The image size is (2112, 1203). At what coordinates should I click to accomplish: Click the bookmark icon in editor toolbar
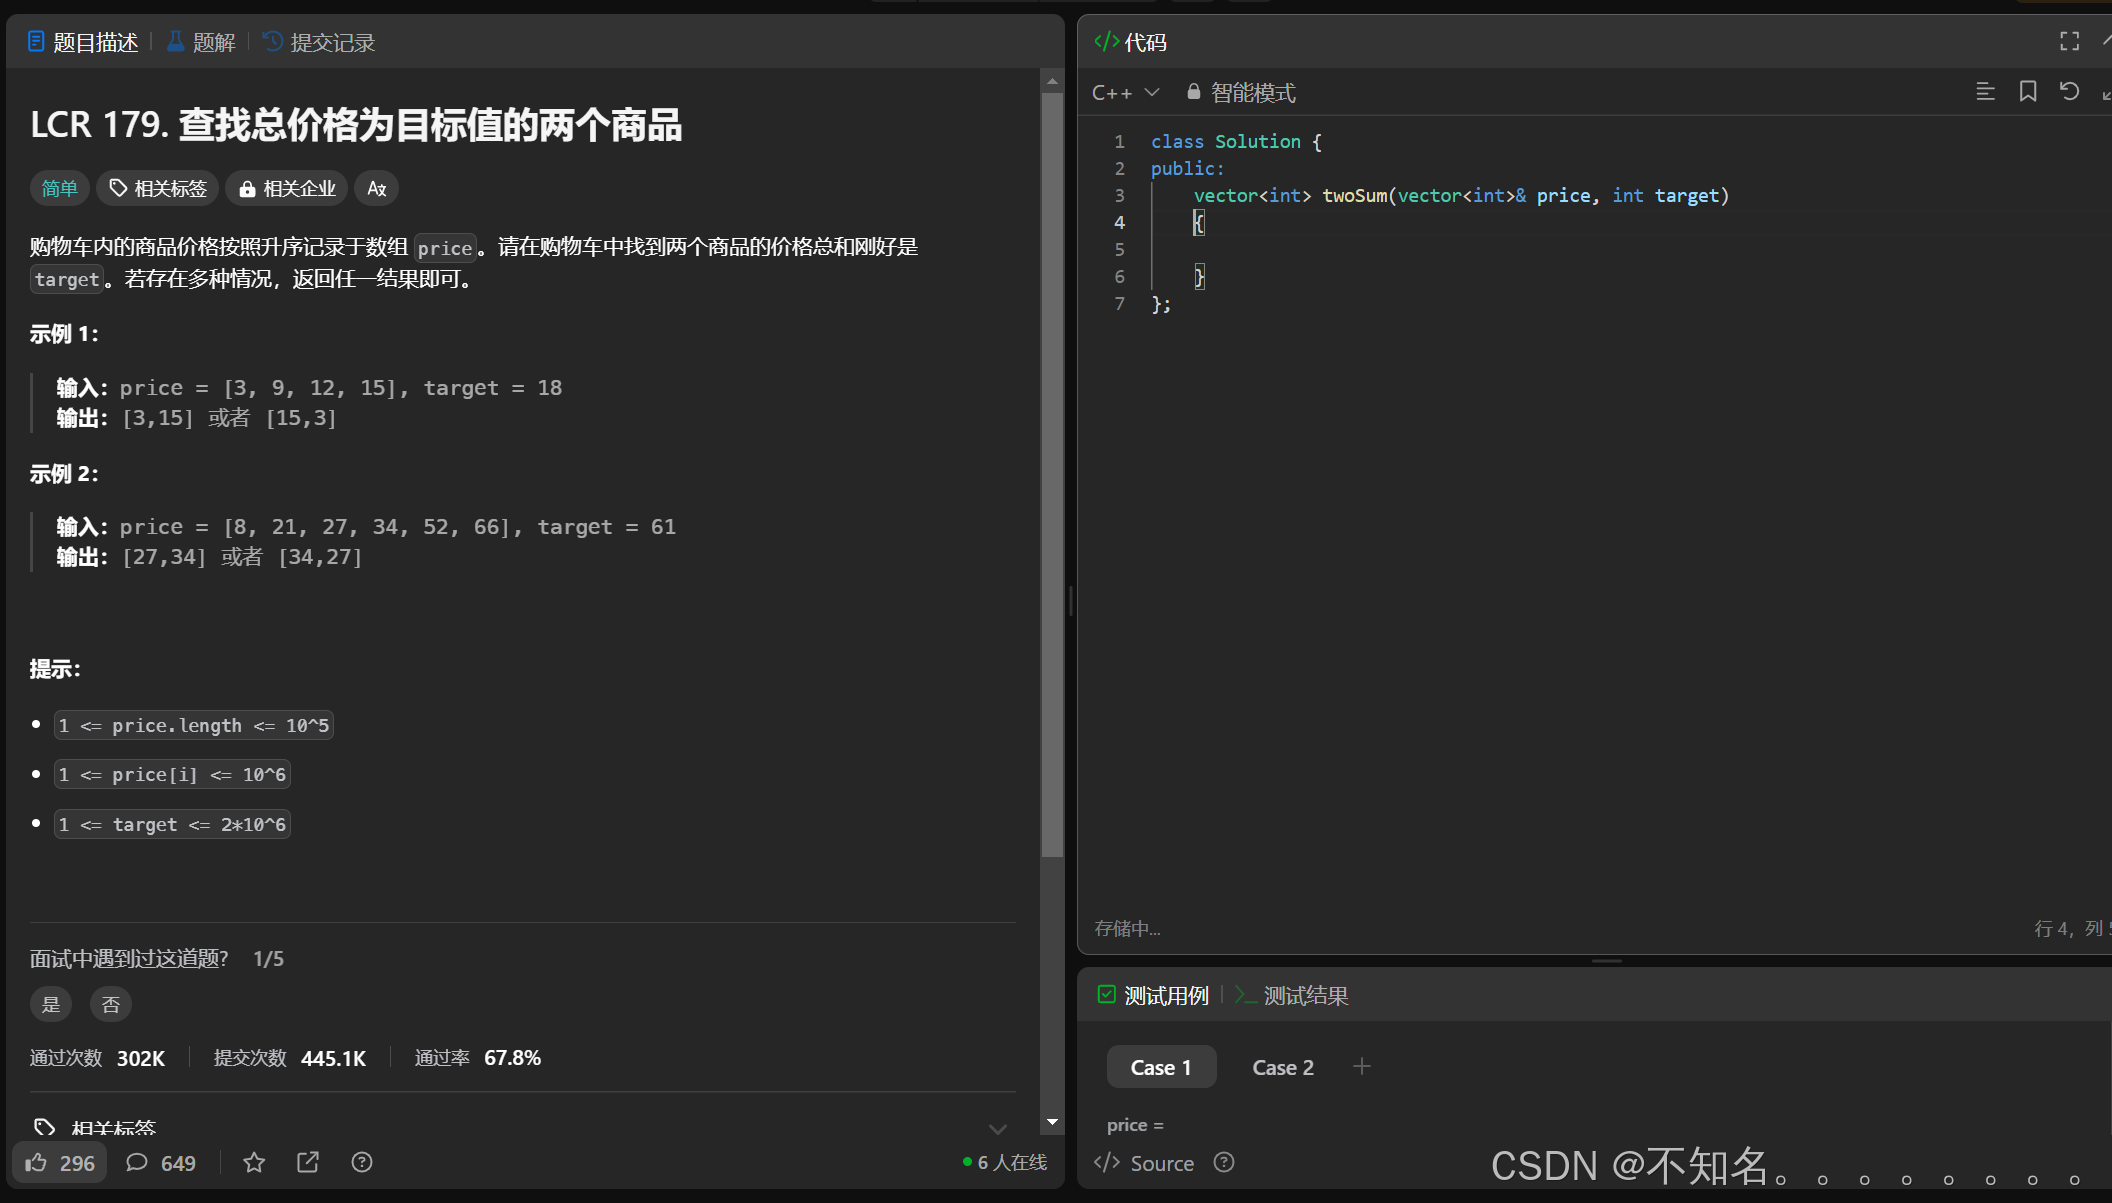(x=2027, y=92)
